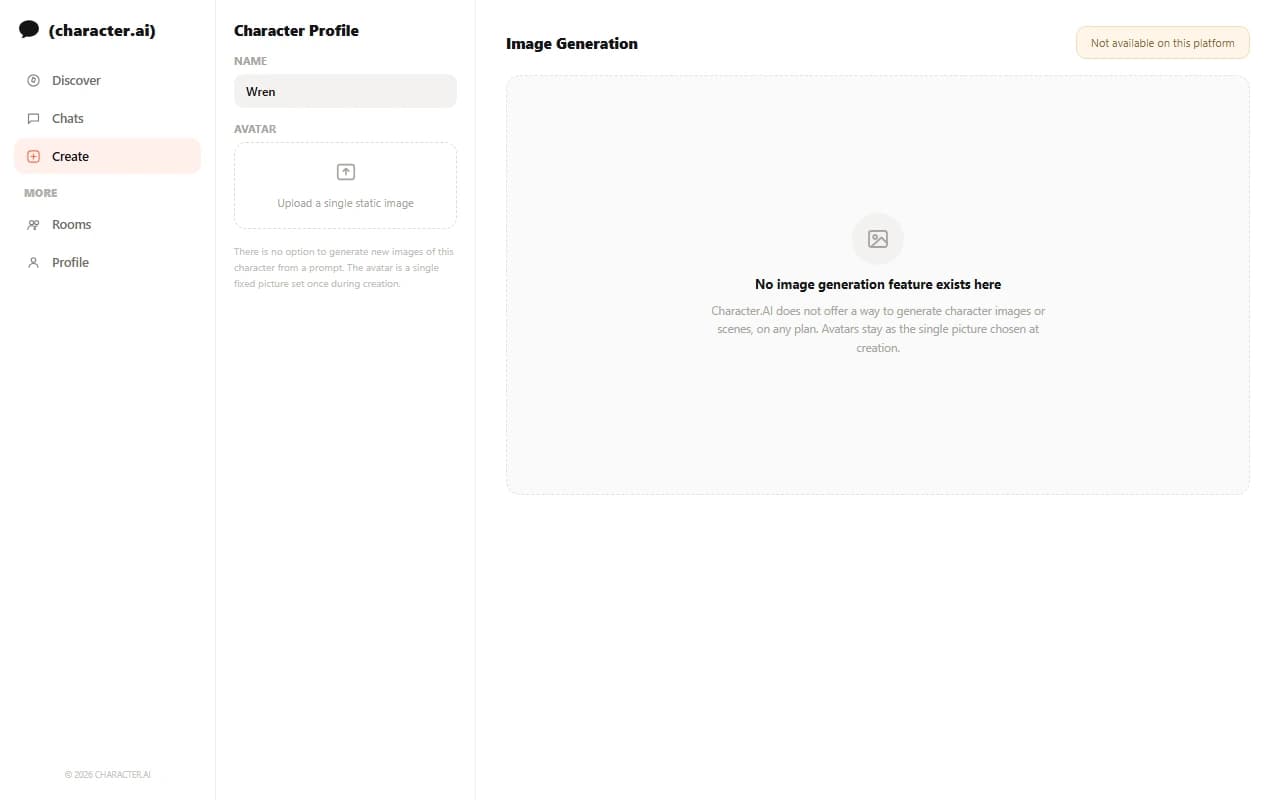Select Create in the sidebar

107,156
